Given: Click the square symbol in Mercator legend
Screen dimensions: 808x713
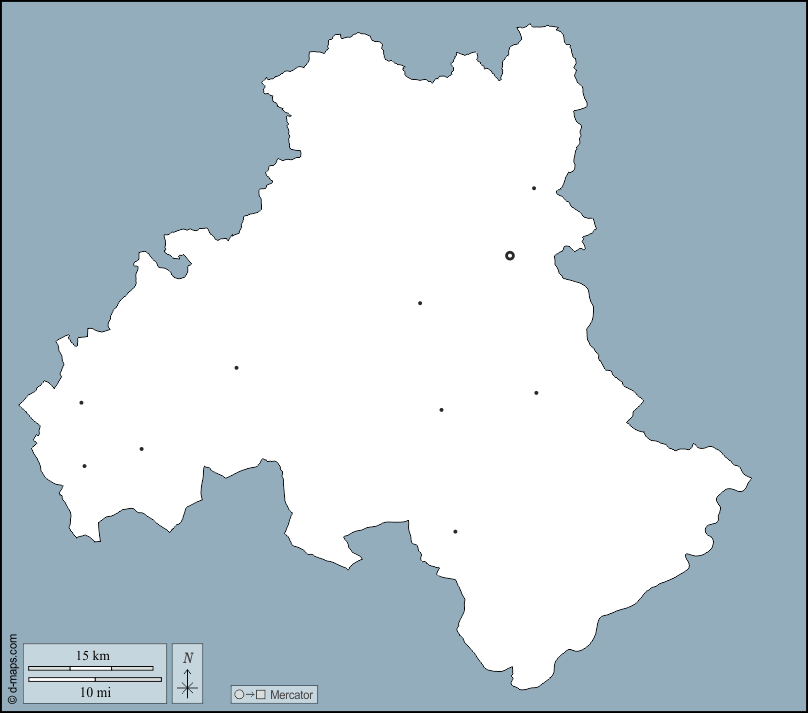Looking at the screenshot, I should pos(261,694).
